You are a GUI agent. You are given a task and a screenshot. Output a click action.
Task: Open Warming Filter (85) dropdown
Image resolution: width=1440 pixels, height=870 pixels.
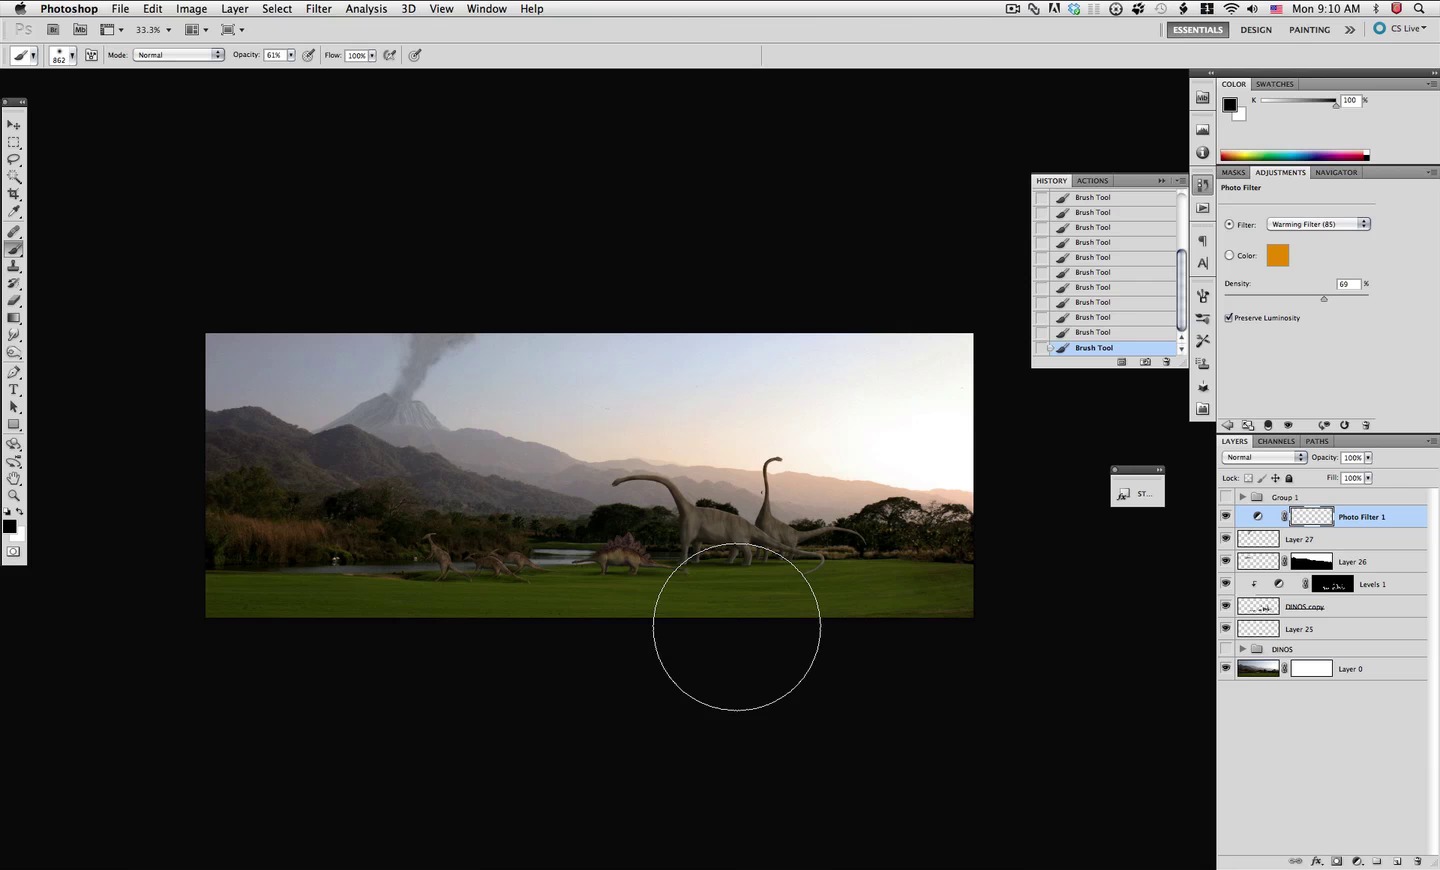point(1318,224)
